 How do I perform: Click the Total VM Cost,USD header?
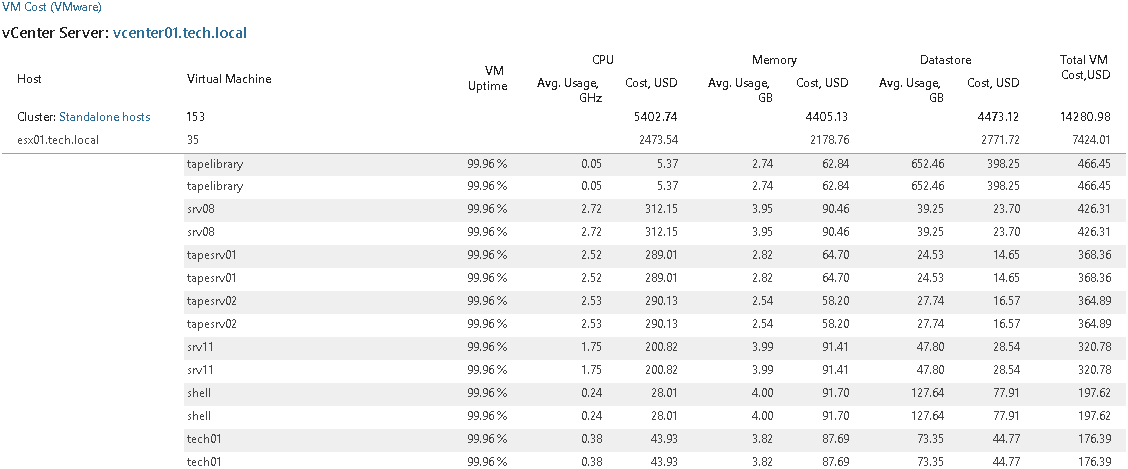point(1081,67)
